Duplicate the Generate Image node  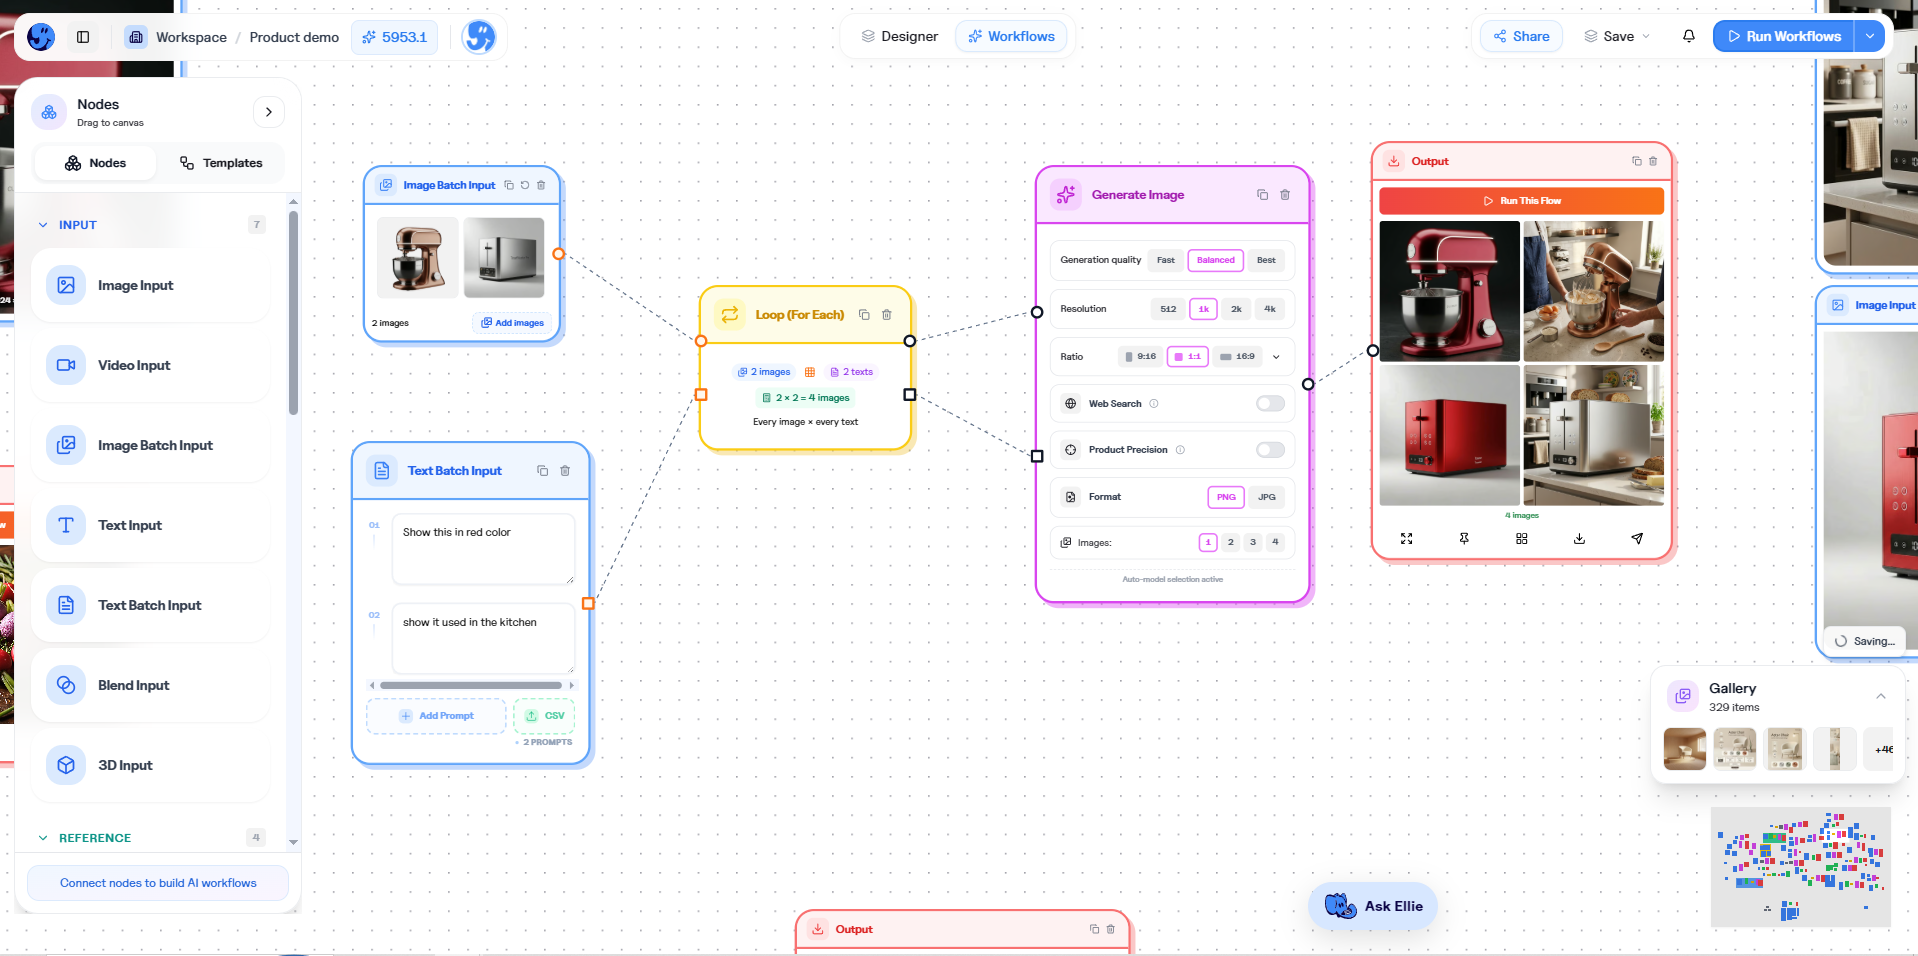[1263, 195]
